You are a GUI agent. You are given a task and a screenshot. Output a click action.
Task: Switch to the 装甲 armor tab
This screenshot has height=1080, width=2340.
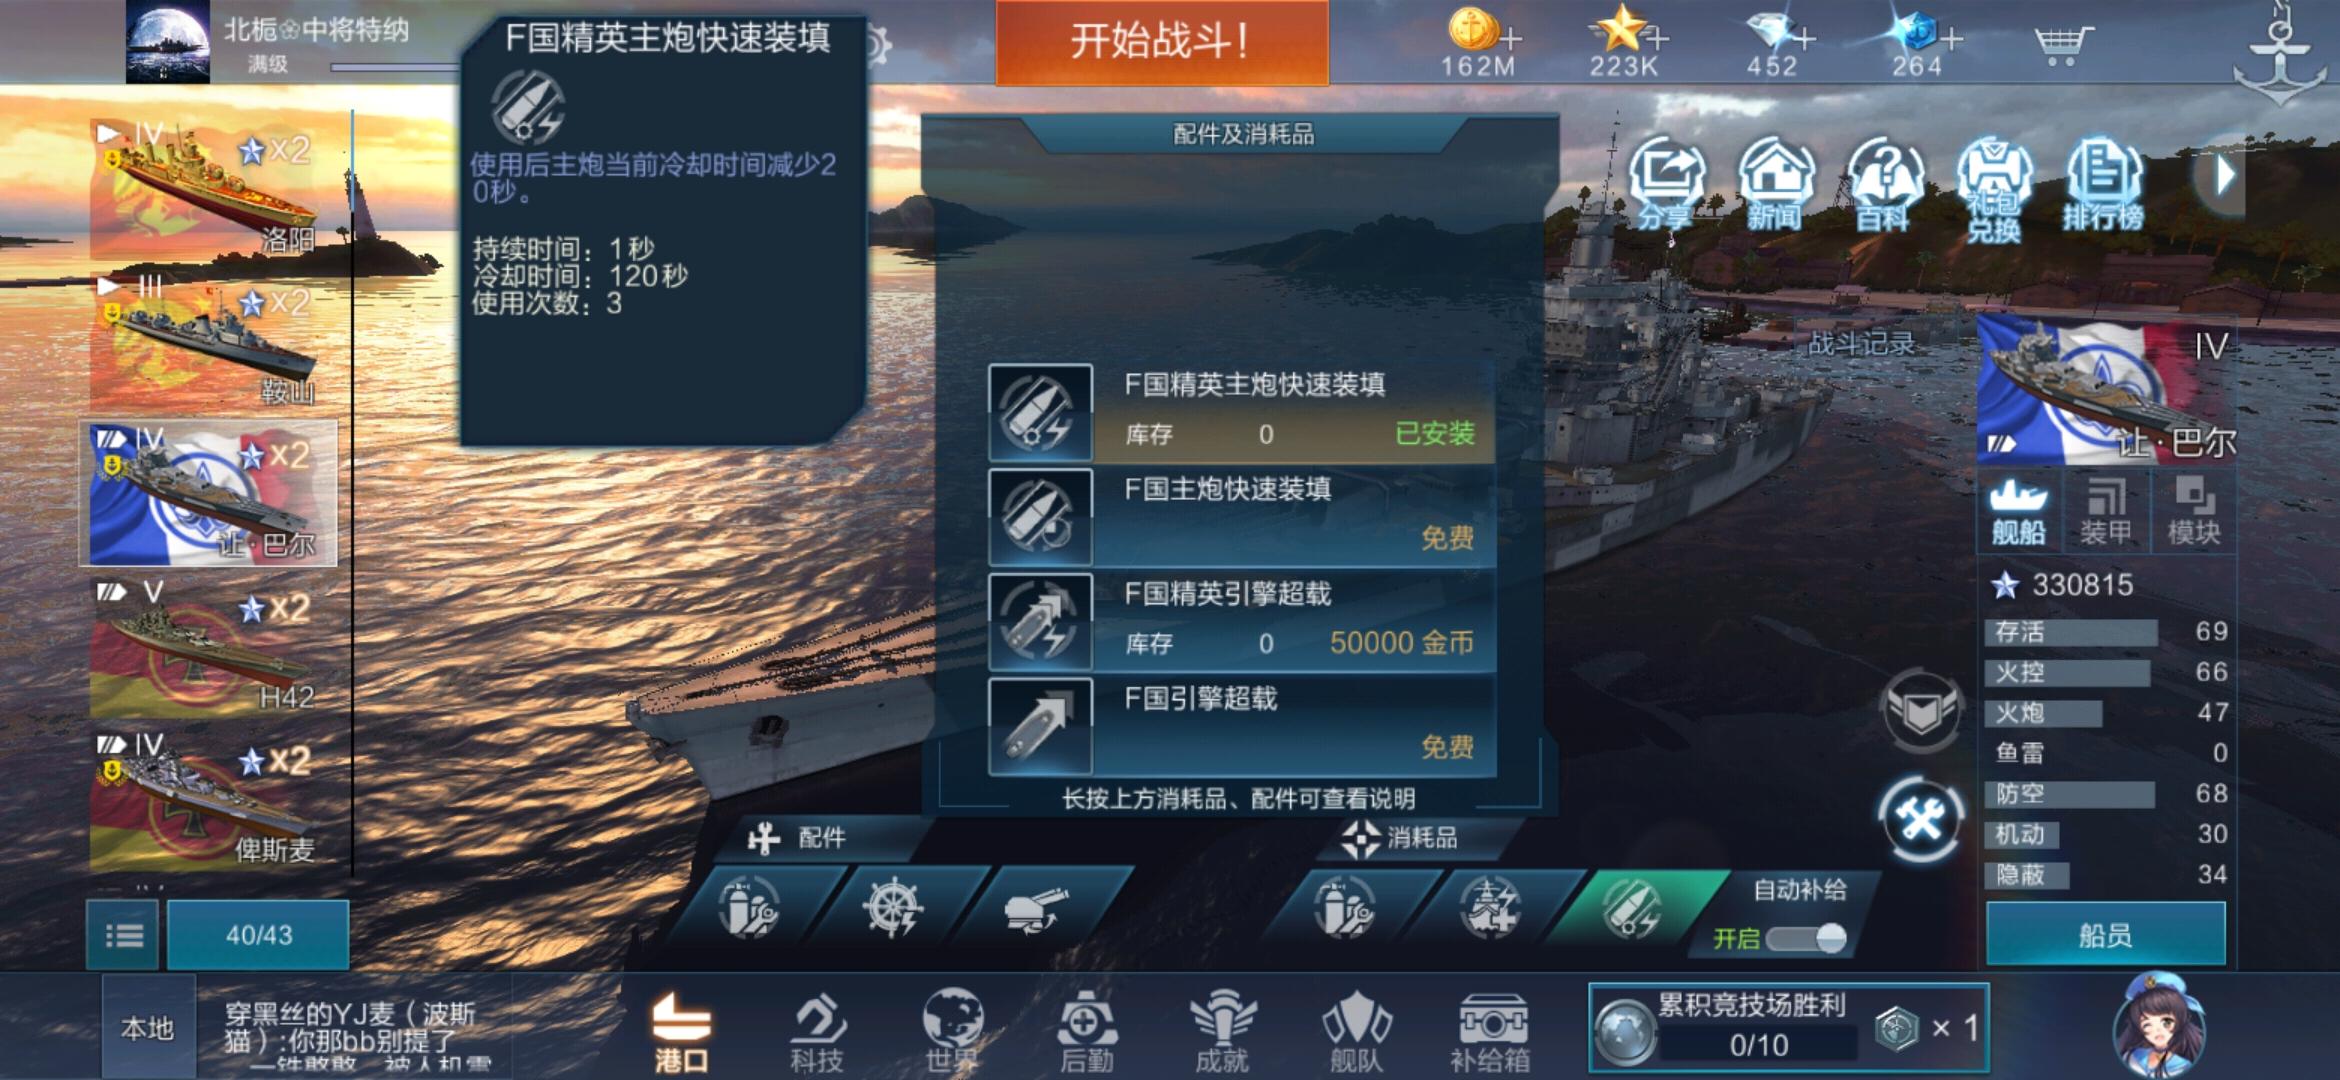(x=2105, y=511)
